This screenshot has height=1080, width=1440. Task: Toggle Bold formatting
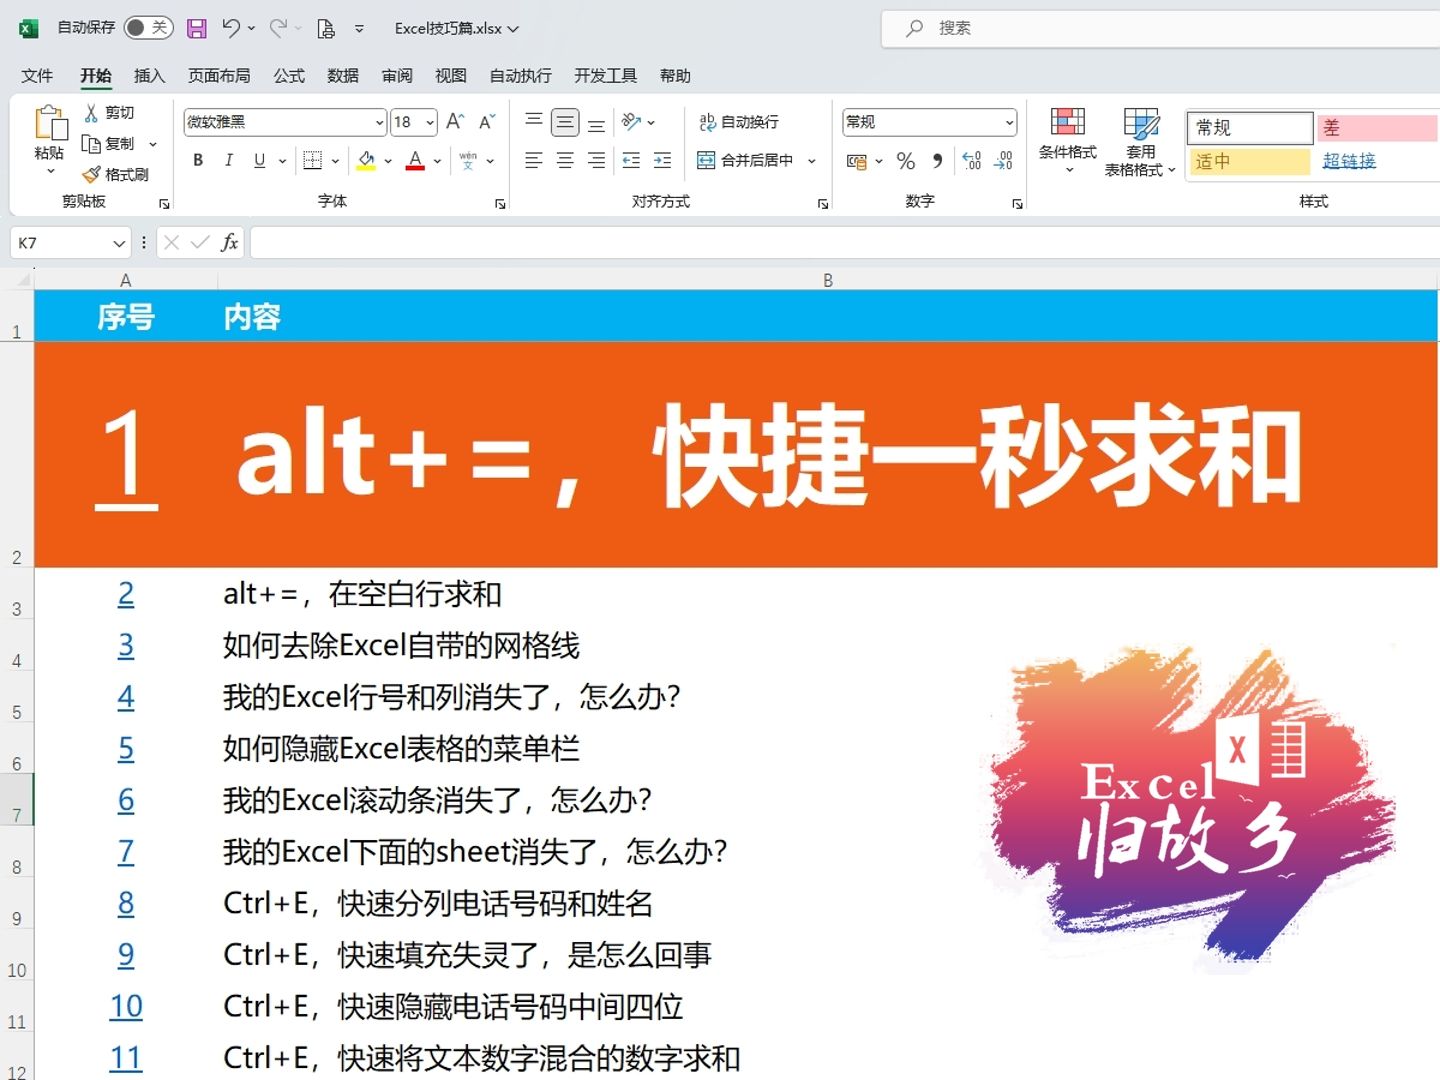pyautogui.click(x=198, y=160)
